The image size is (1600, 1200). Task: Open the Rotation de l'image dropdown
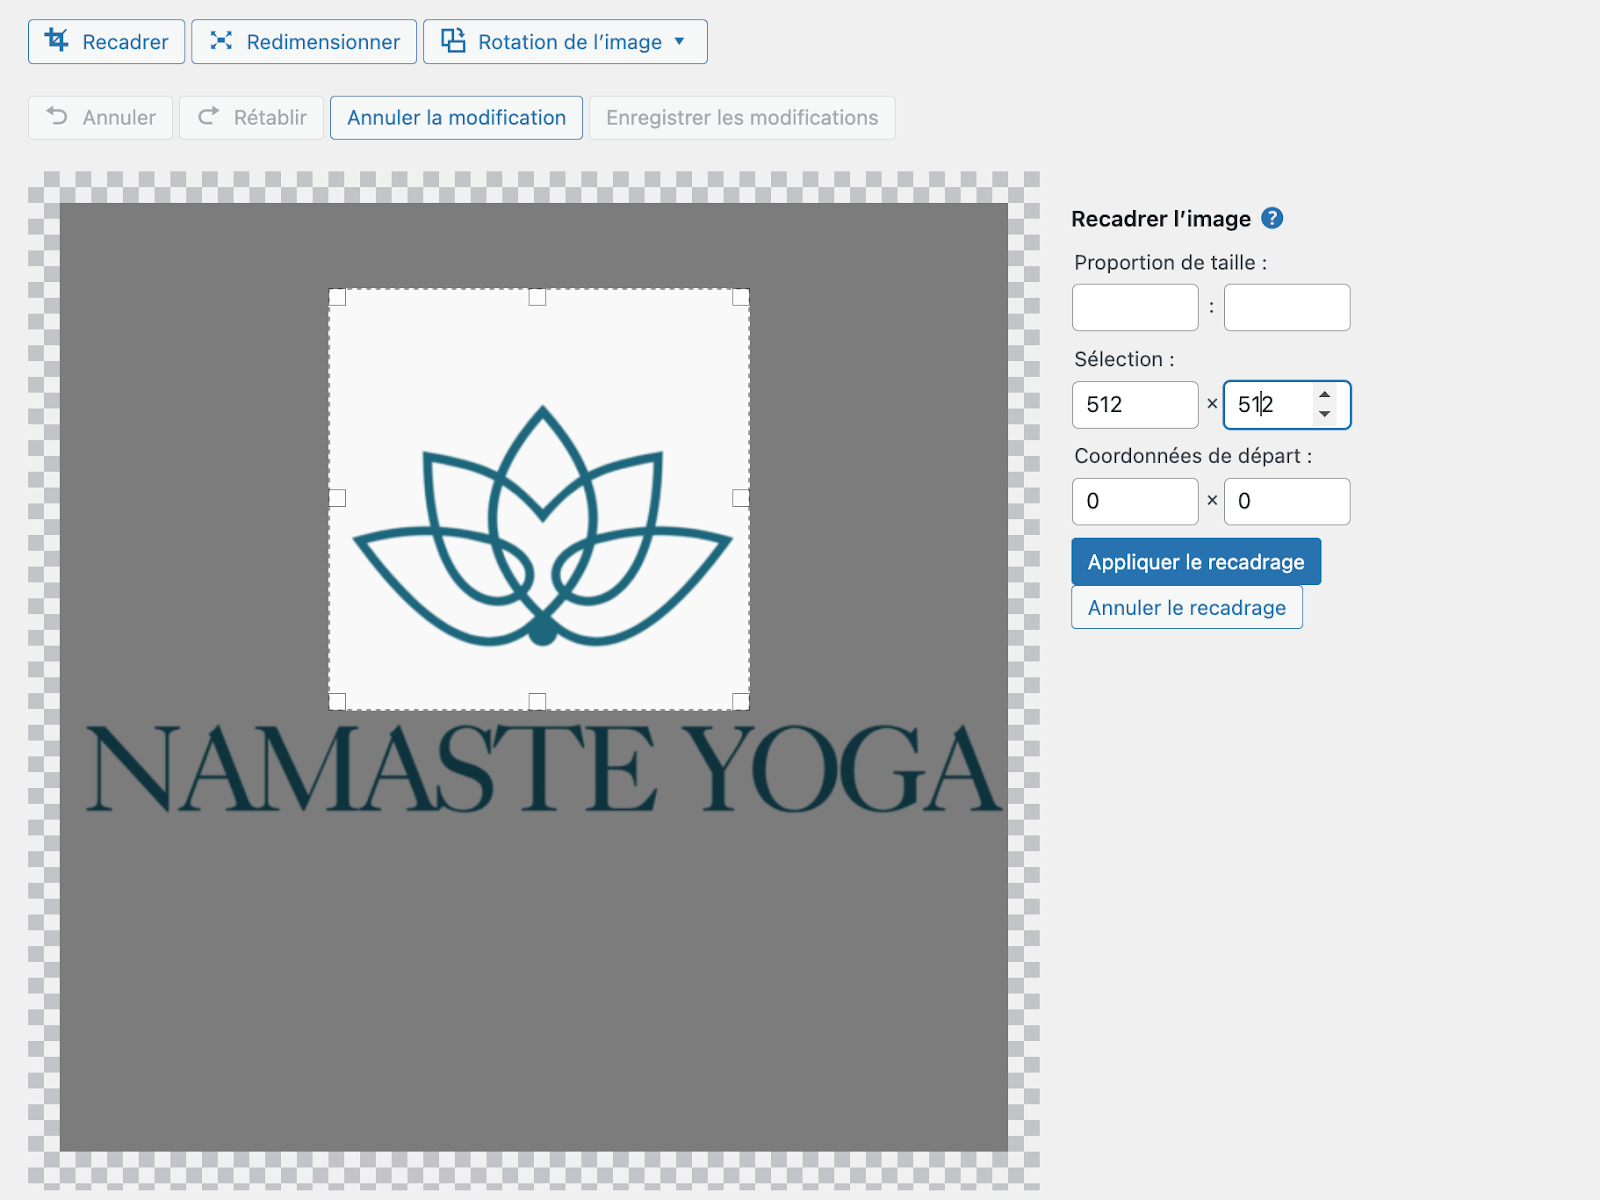tap(565, 42)
